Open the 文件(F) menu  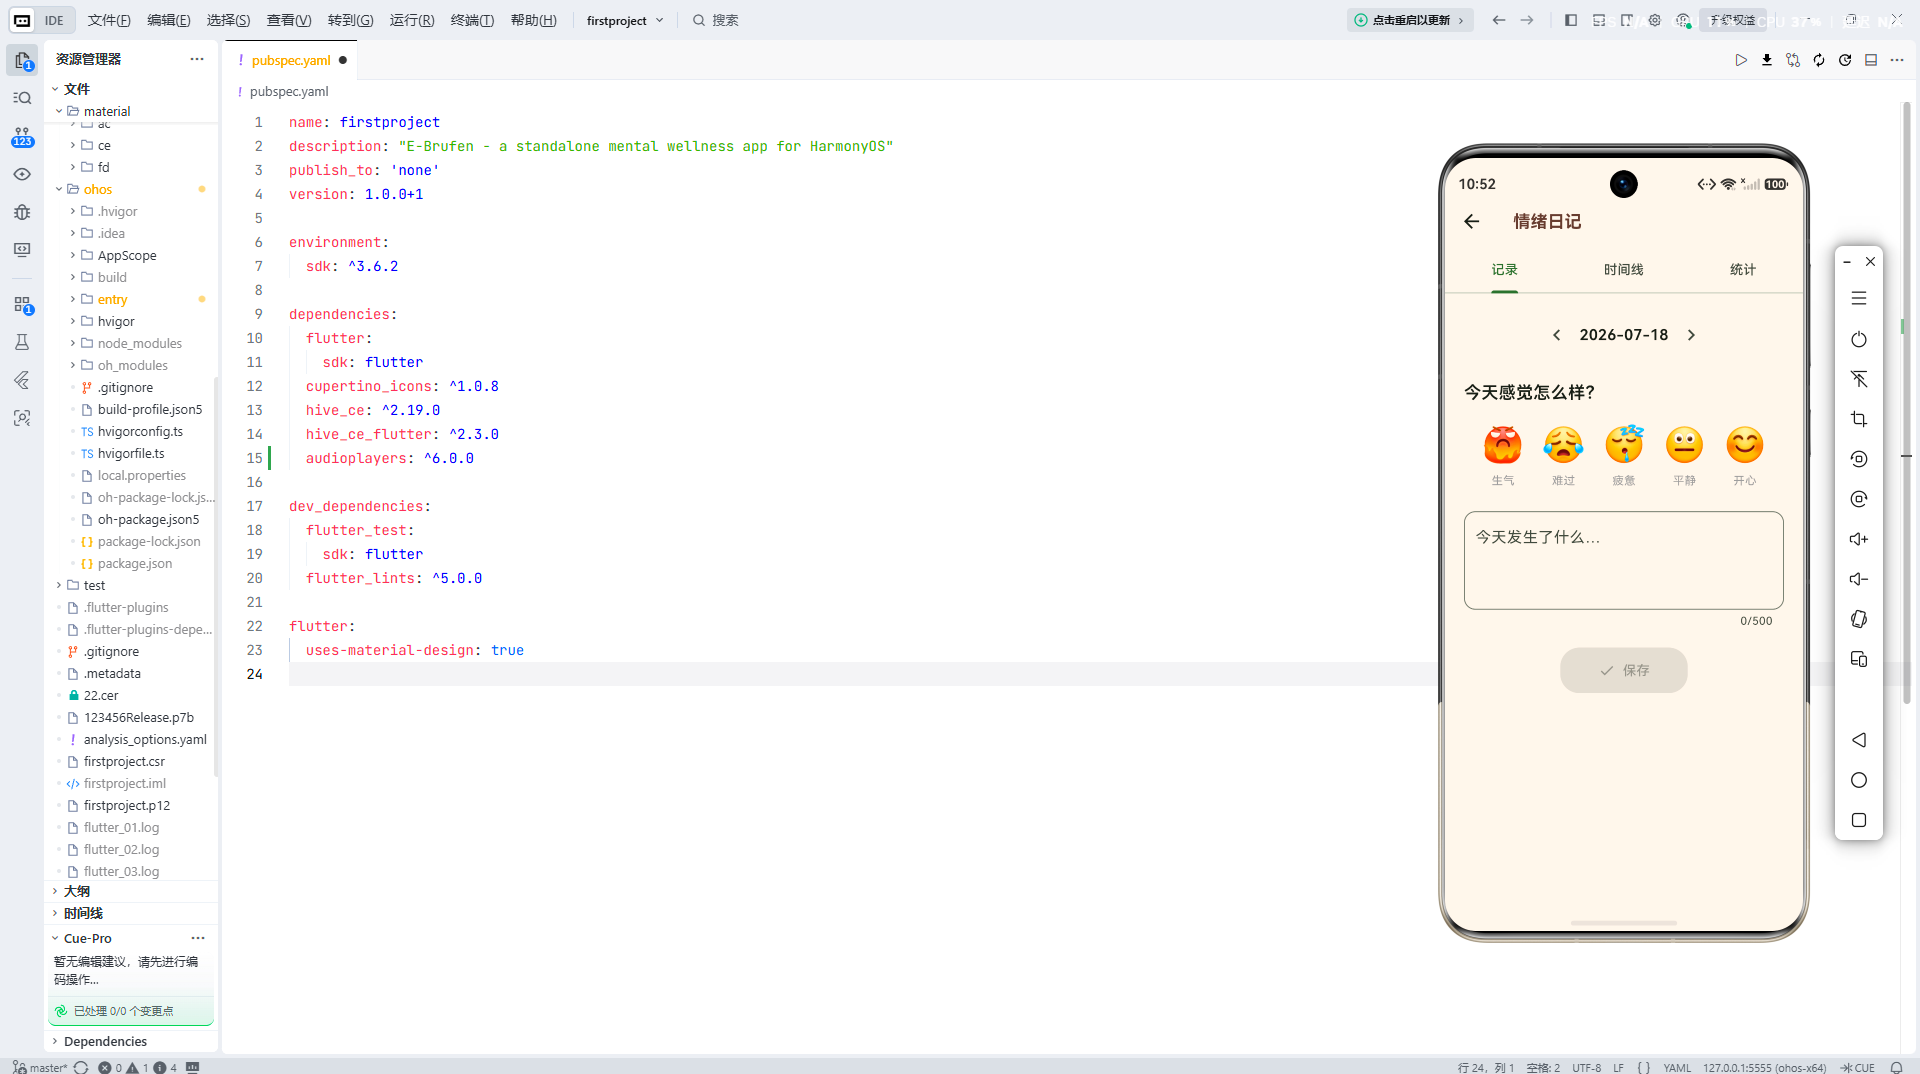pos(109,20)
